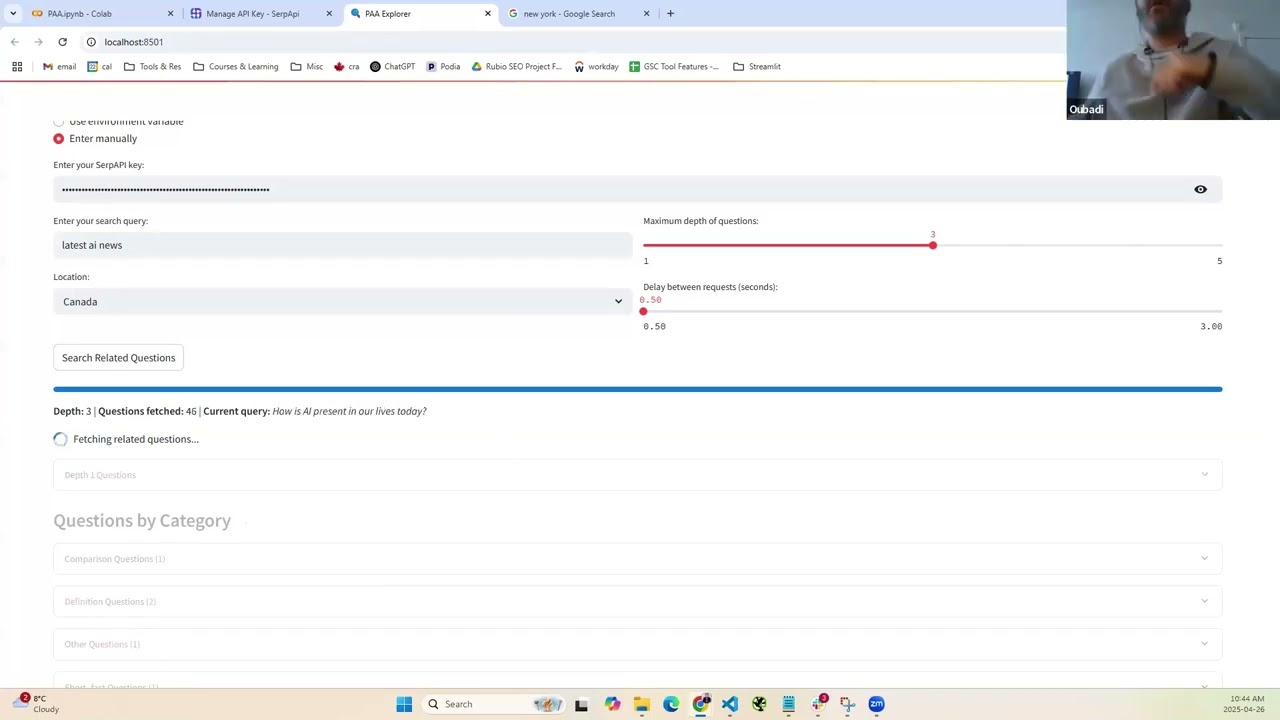Click the Oubadi webcam thumbnail
This screenshot has width=1280, height=720.
tap(1173, 60)
